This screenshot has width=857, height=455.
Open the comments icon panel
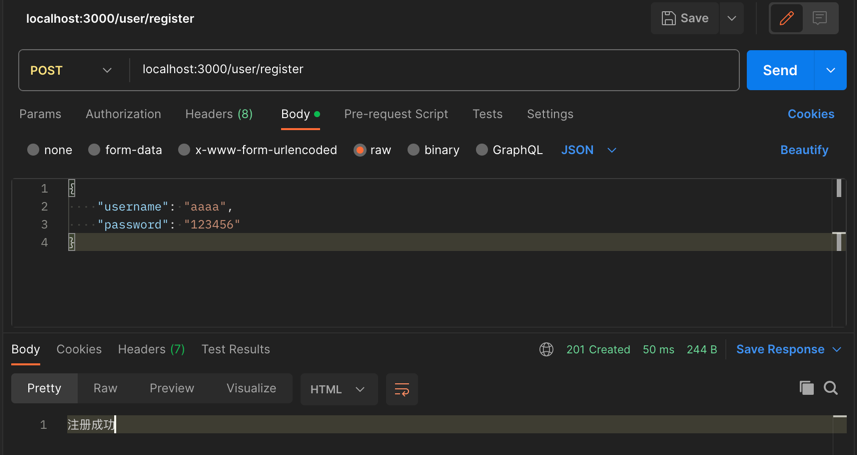point(820,18)
